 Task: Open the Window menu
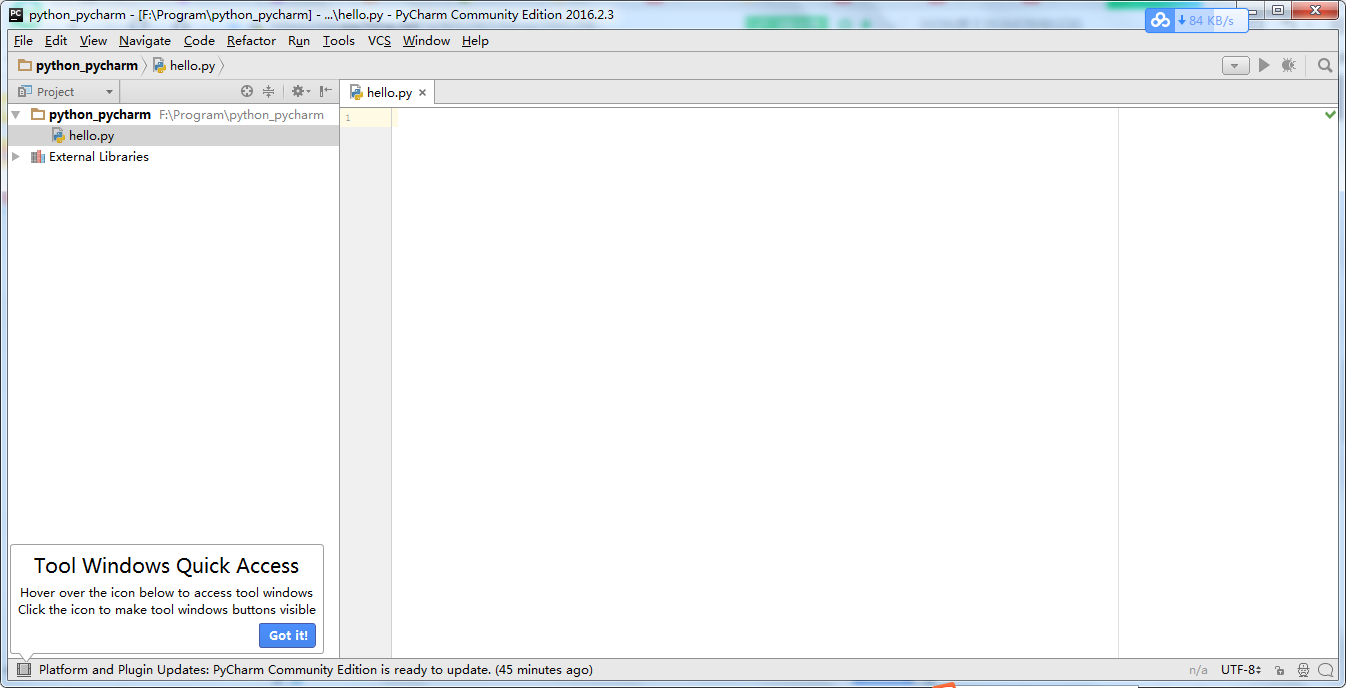[x=426, y=41]
